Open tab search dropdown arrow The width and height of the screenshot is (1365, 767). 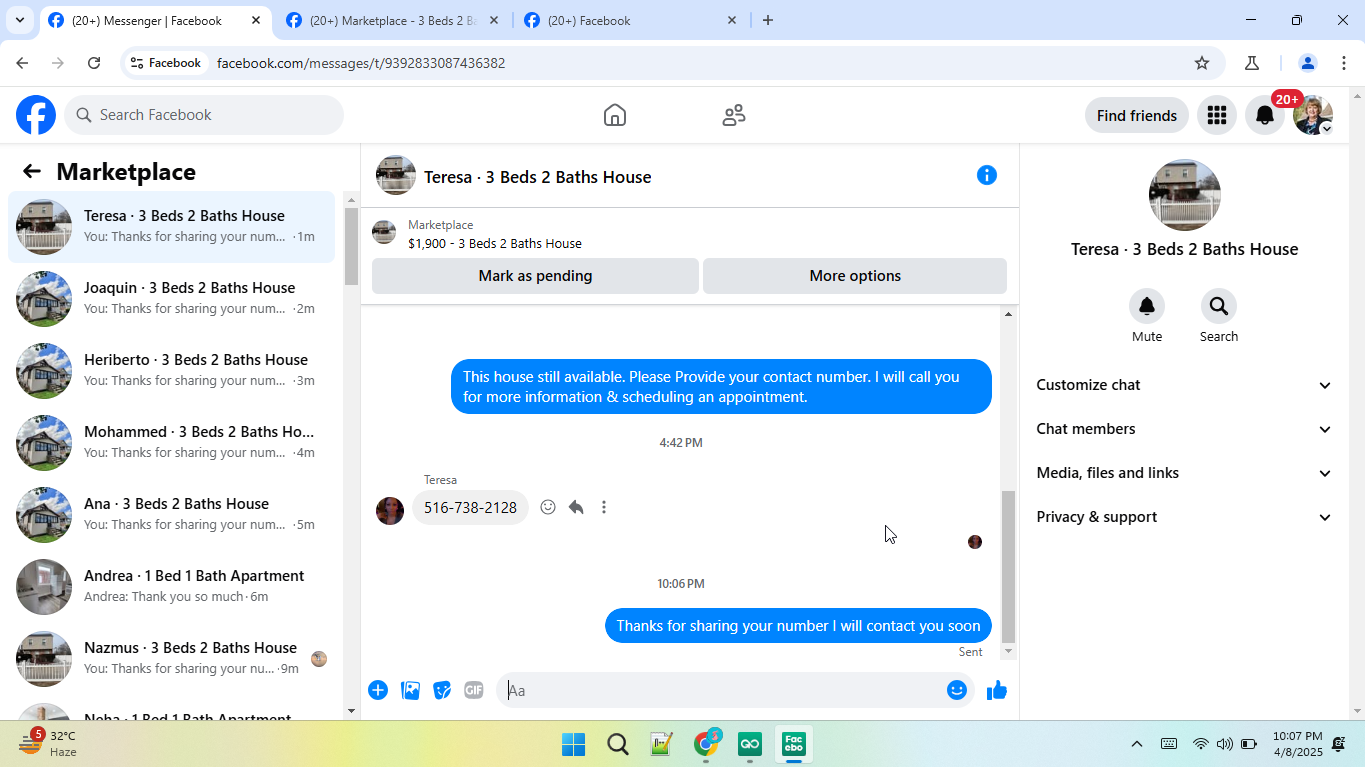click(19, 20)
